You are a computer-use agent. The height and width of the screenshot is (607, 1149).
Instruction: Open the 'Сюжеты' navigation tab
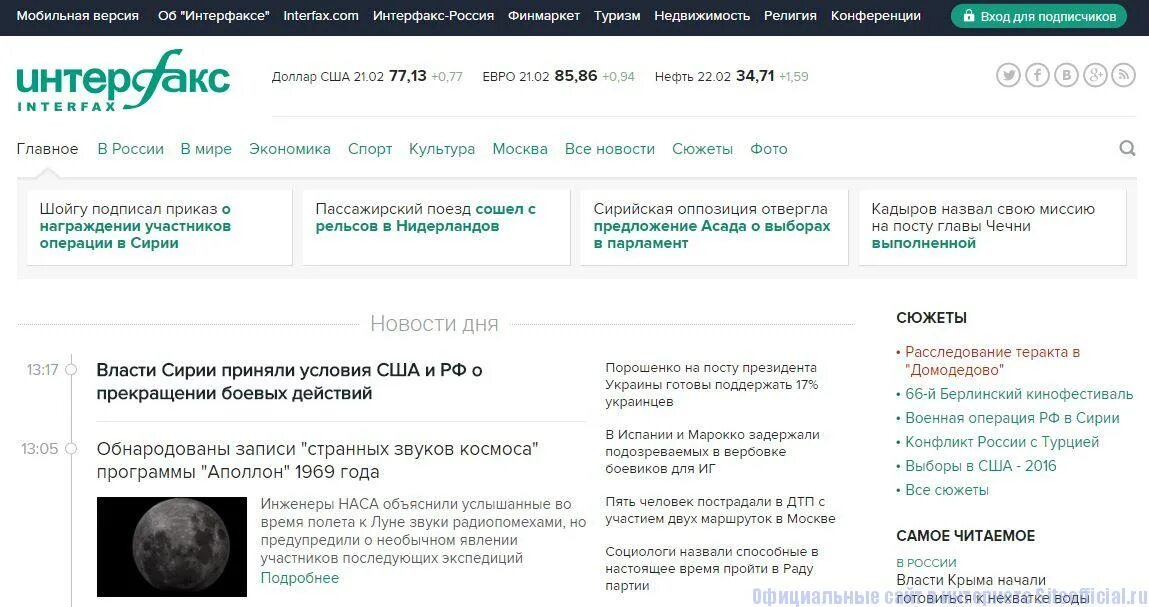pos(702,149)
